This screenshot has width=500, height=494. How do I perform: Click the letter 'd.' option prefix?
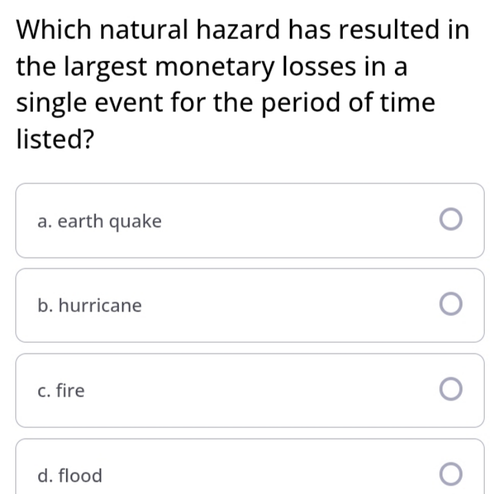pos(45,475)
